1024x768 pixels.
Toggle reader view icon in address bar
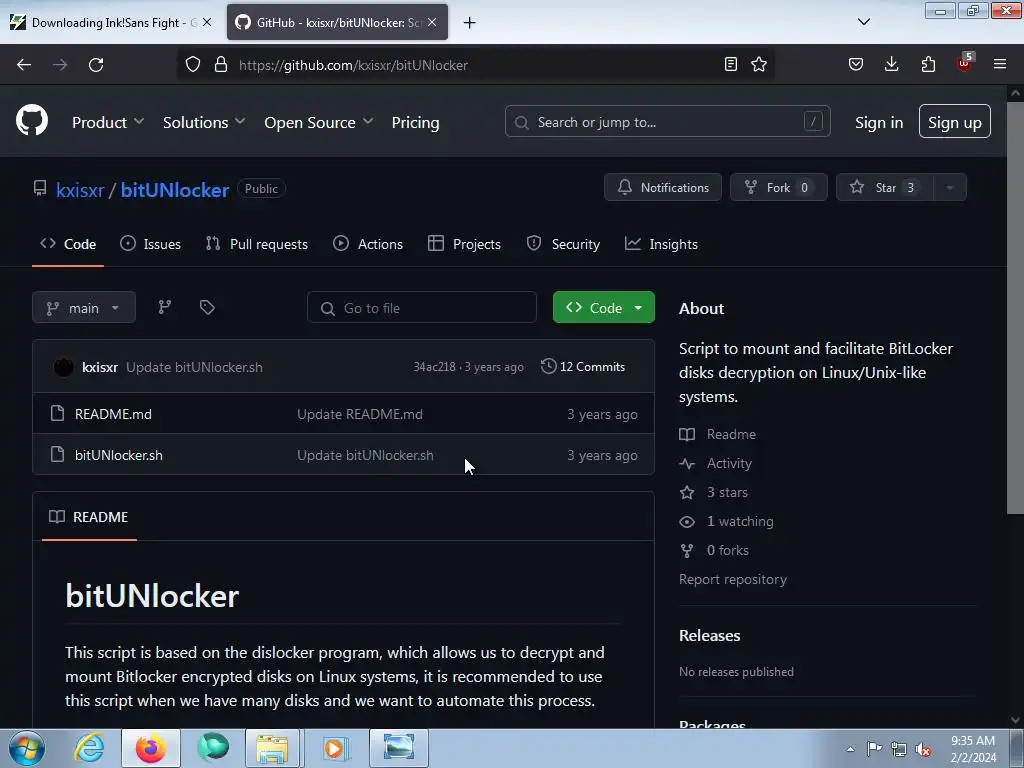click(x=731, y=65)
